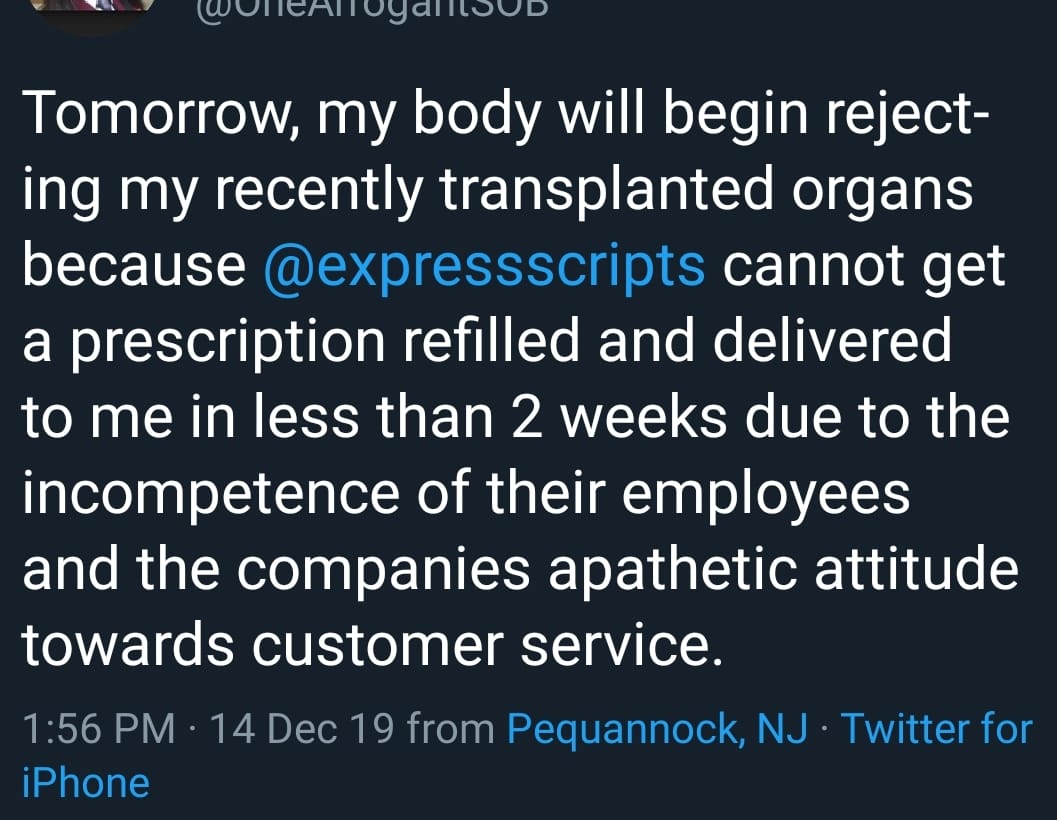Click the 'iPhone' source text

pos(86,783)
